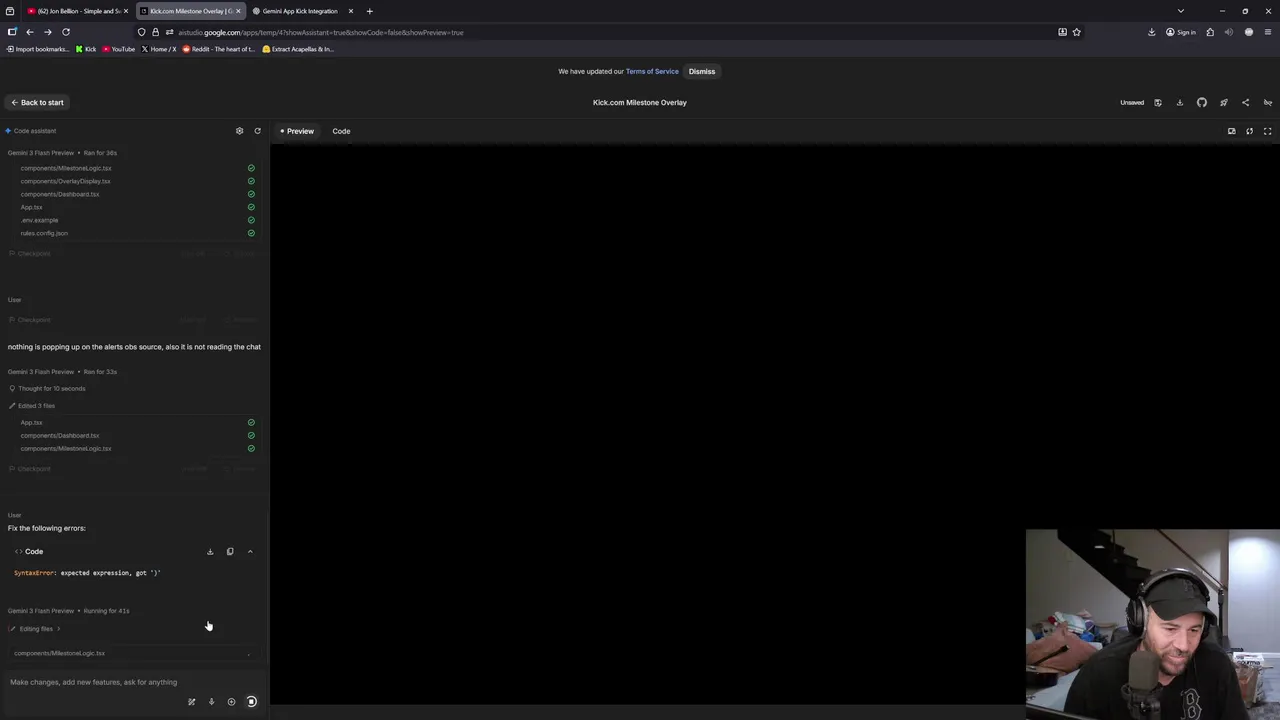Click the Unsaved status label

coord(1132,102)
